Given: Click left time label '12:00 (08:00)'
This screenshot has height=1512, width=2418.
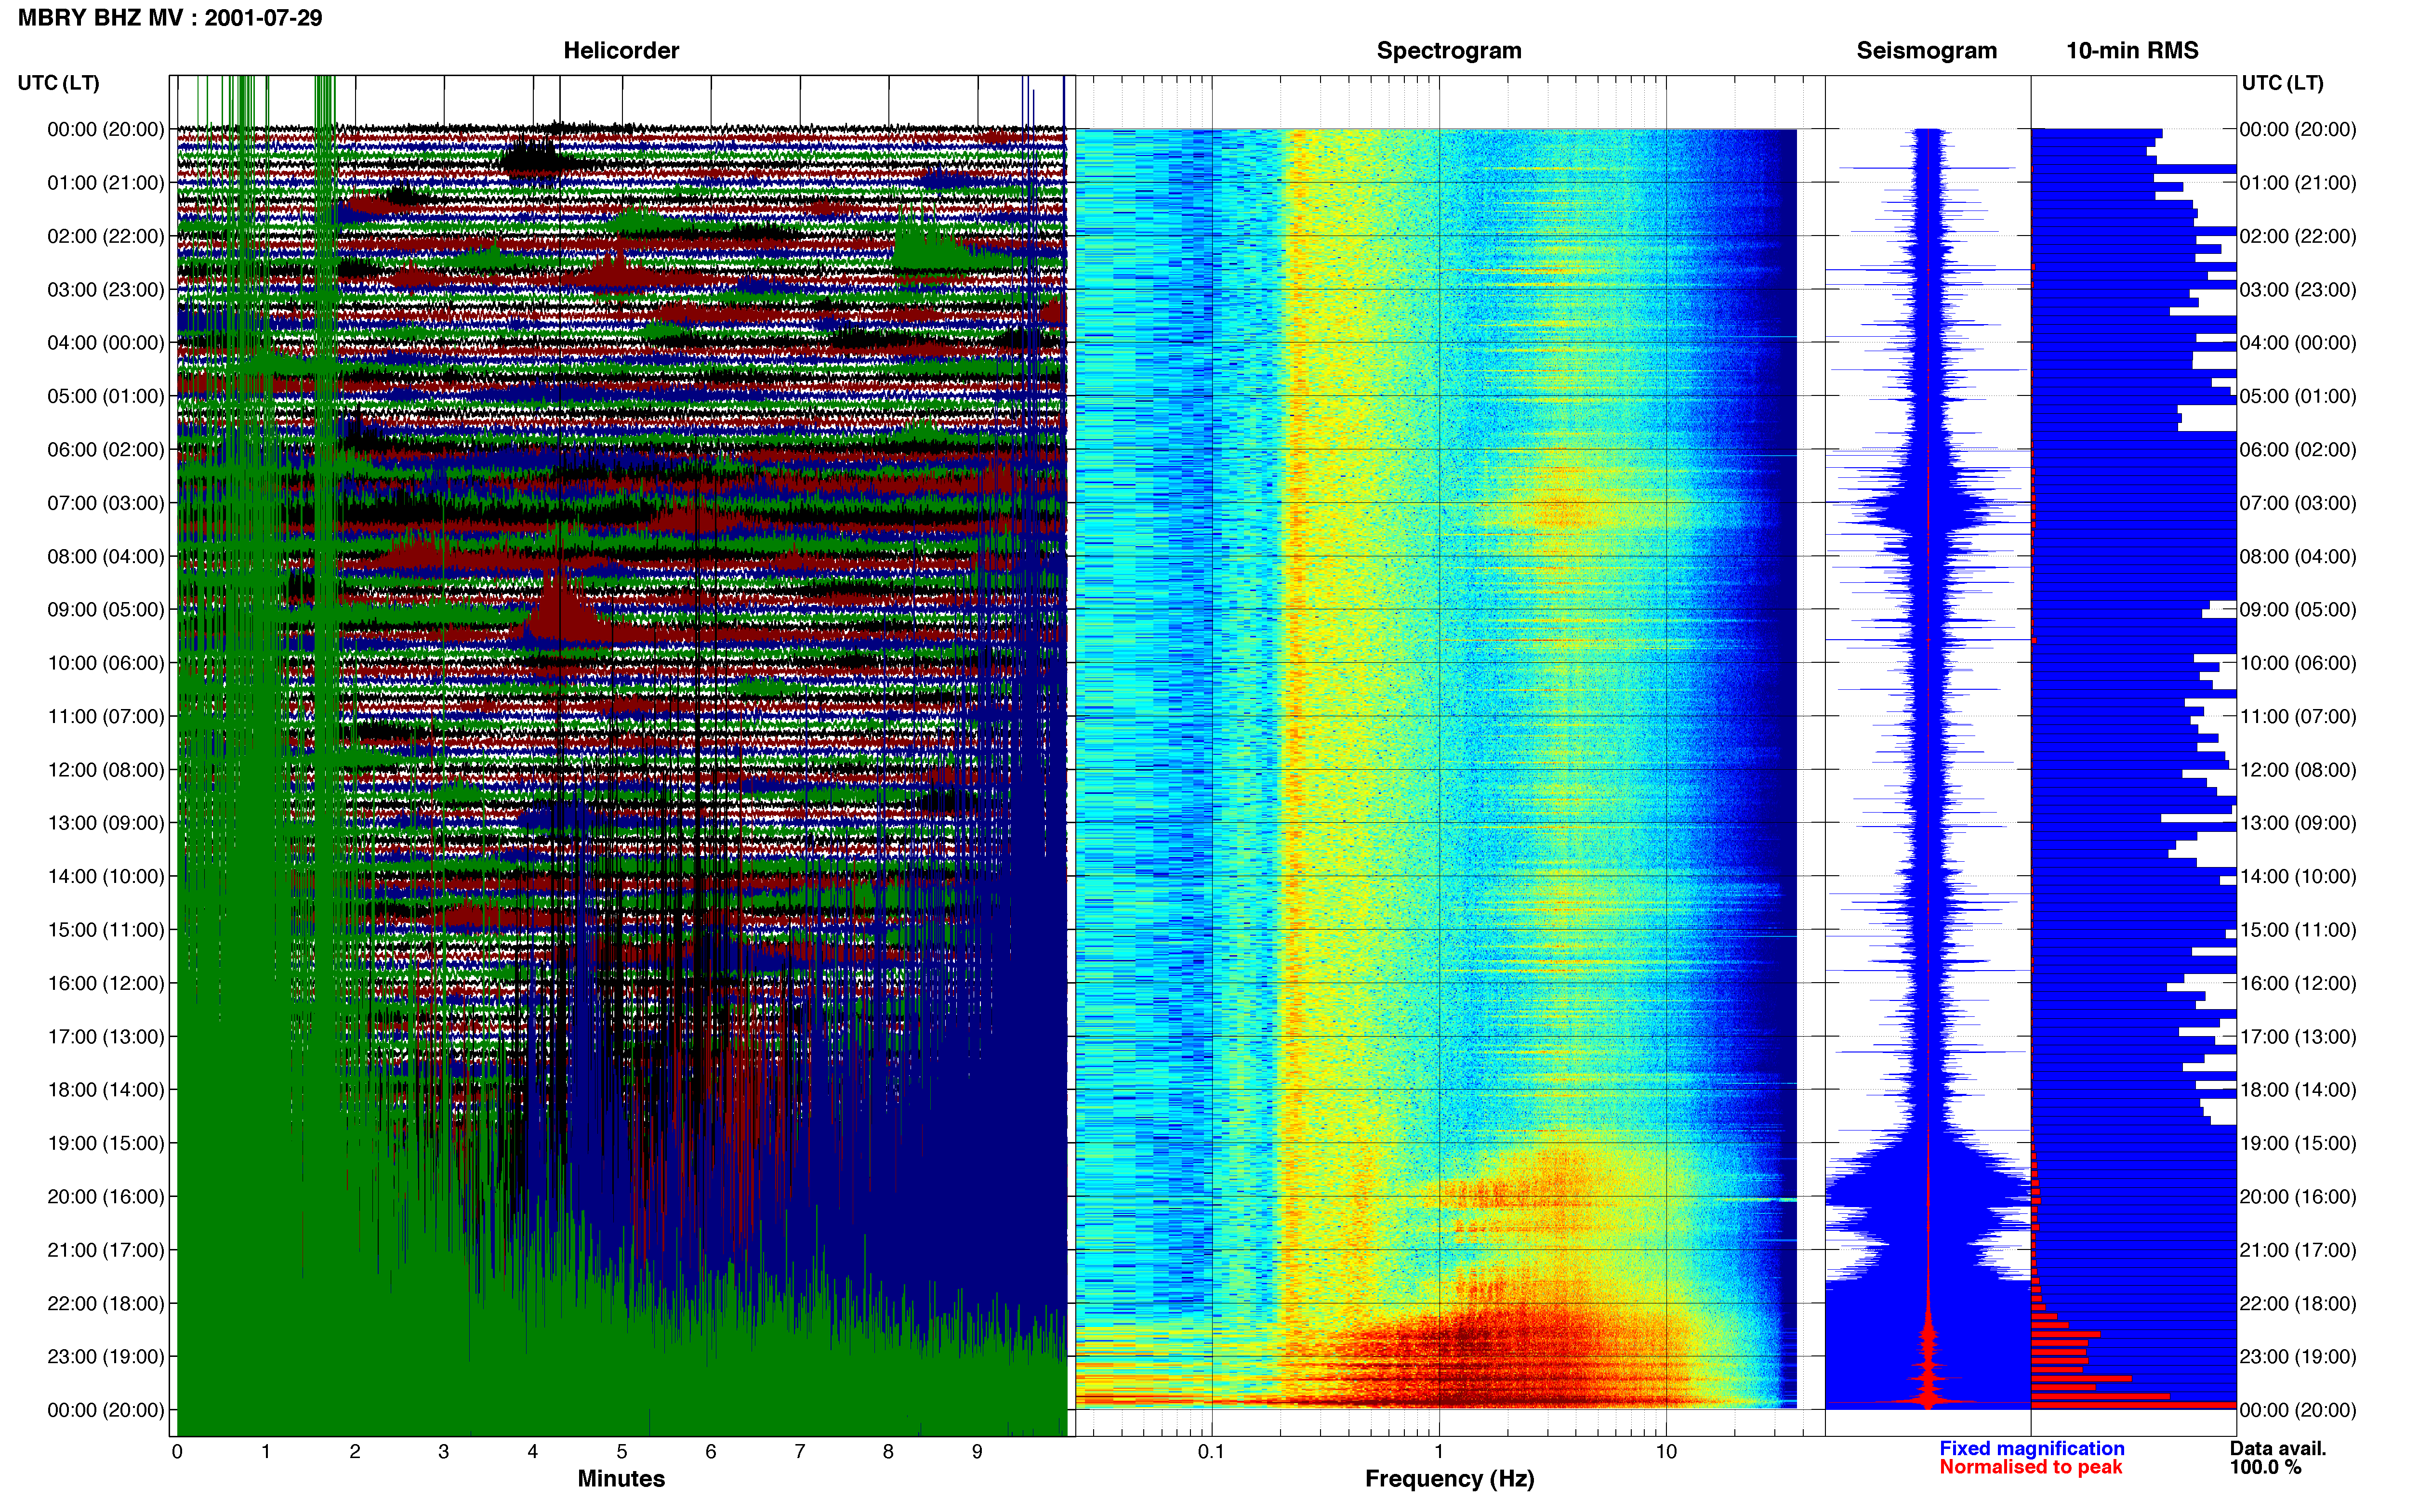Looking at the screenshot, I should point(106,770).
